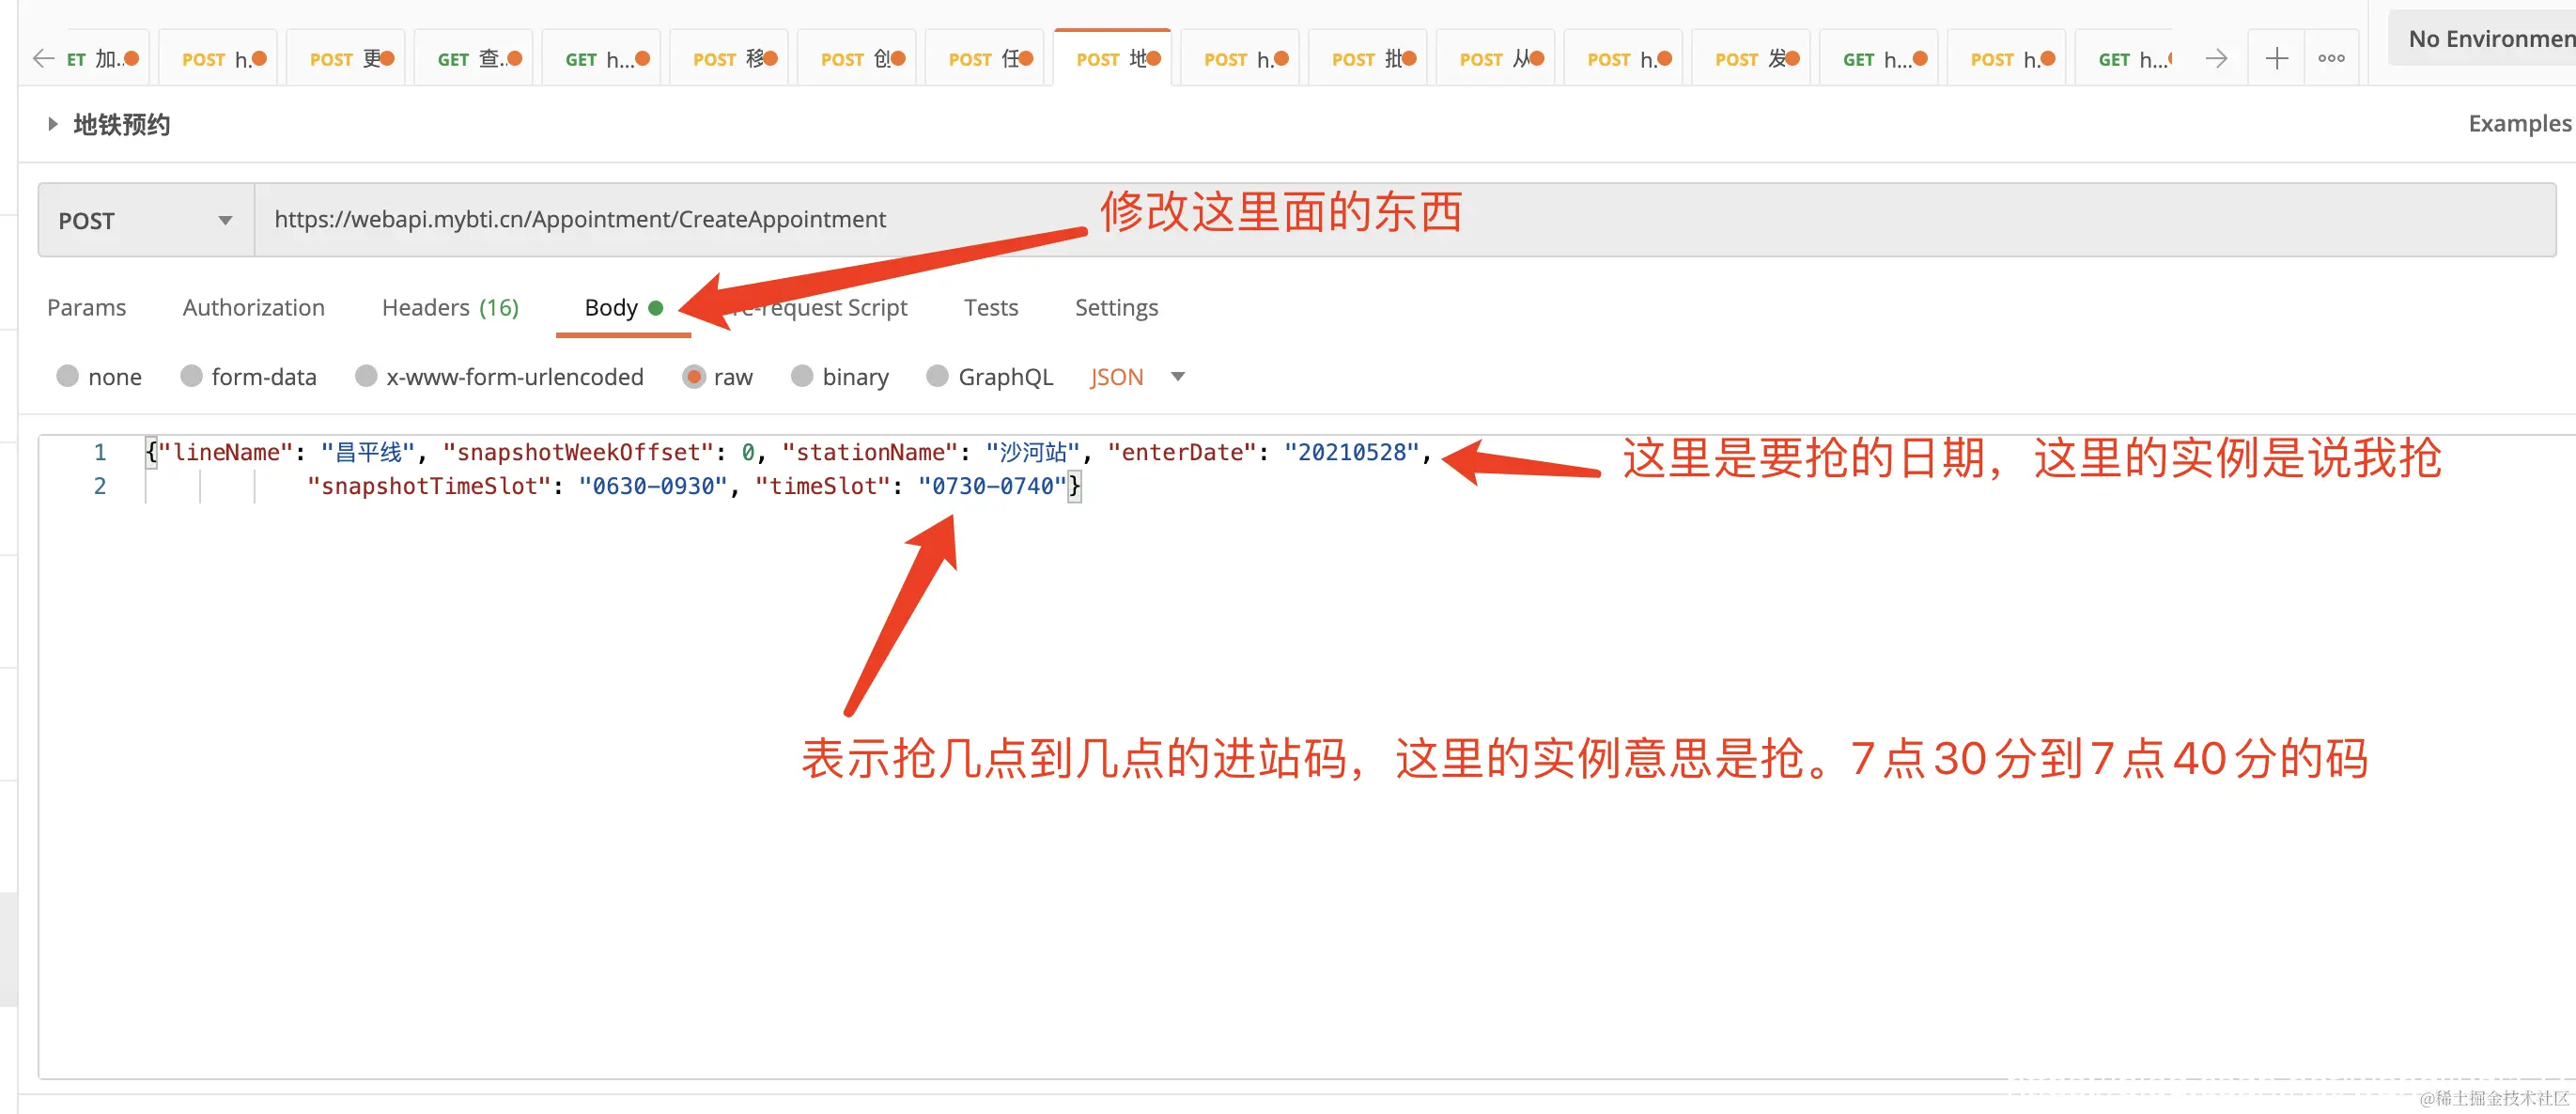The width and height of the screenshot is (2576, 1114).
Task: Click unsaved dot on POST 发 tab
Action: [x=1793, y=59]
